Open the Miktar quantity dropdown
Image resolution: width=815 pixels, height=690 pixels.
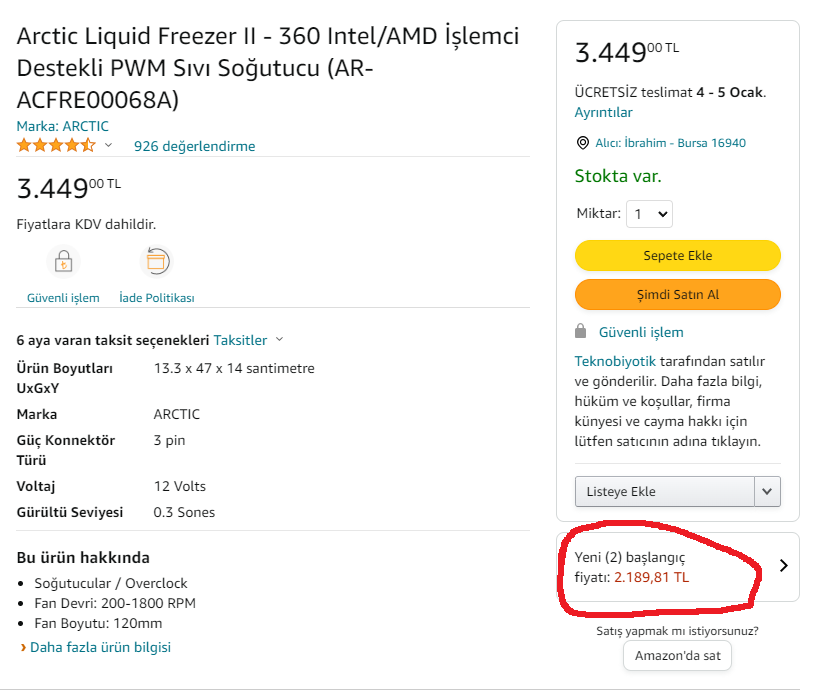click(x=649, y=214)
